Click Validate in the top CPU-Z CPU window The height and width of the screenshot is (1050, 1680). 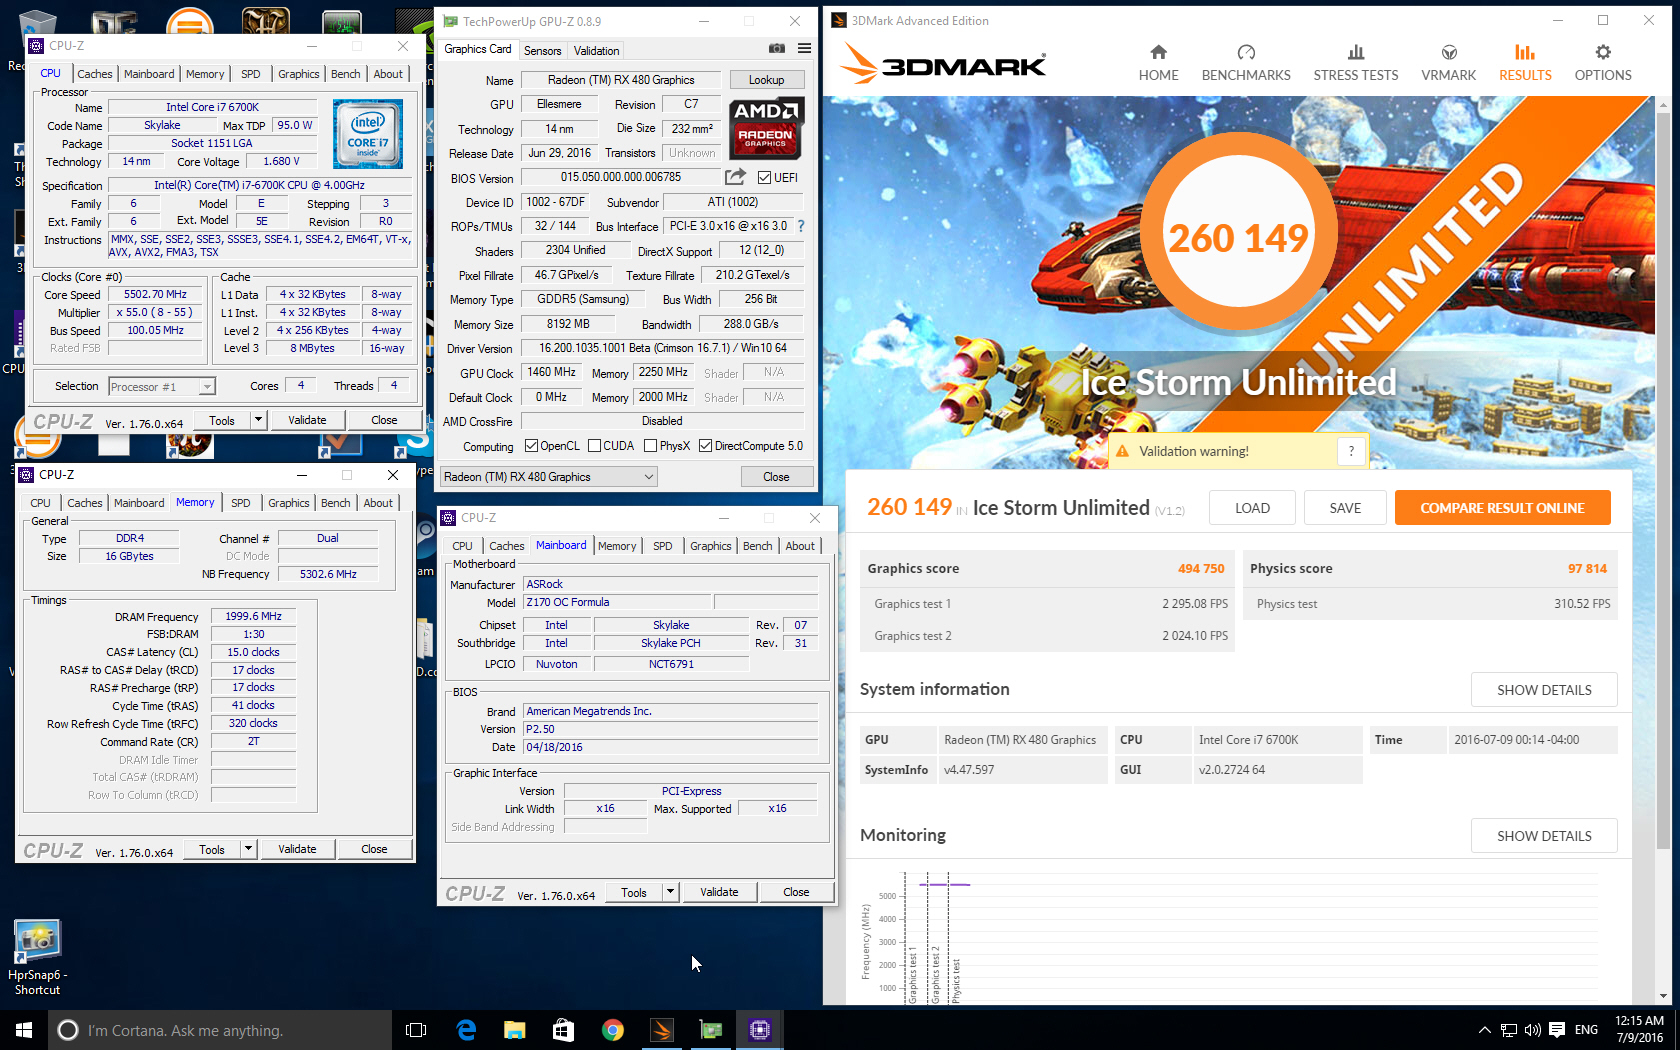(x=307, y=420)
